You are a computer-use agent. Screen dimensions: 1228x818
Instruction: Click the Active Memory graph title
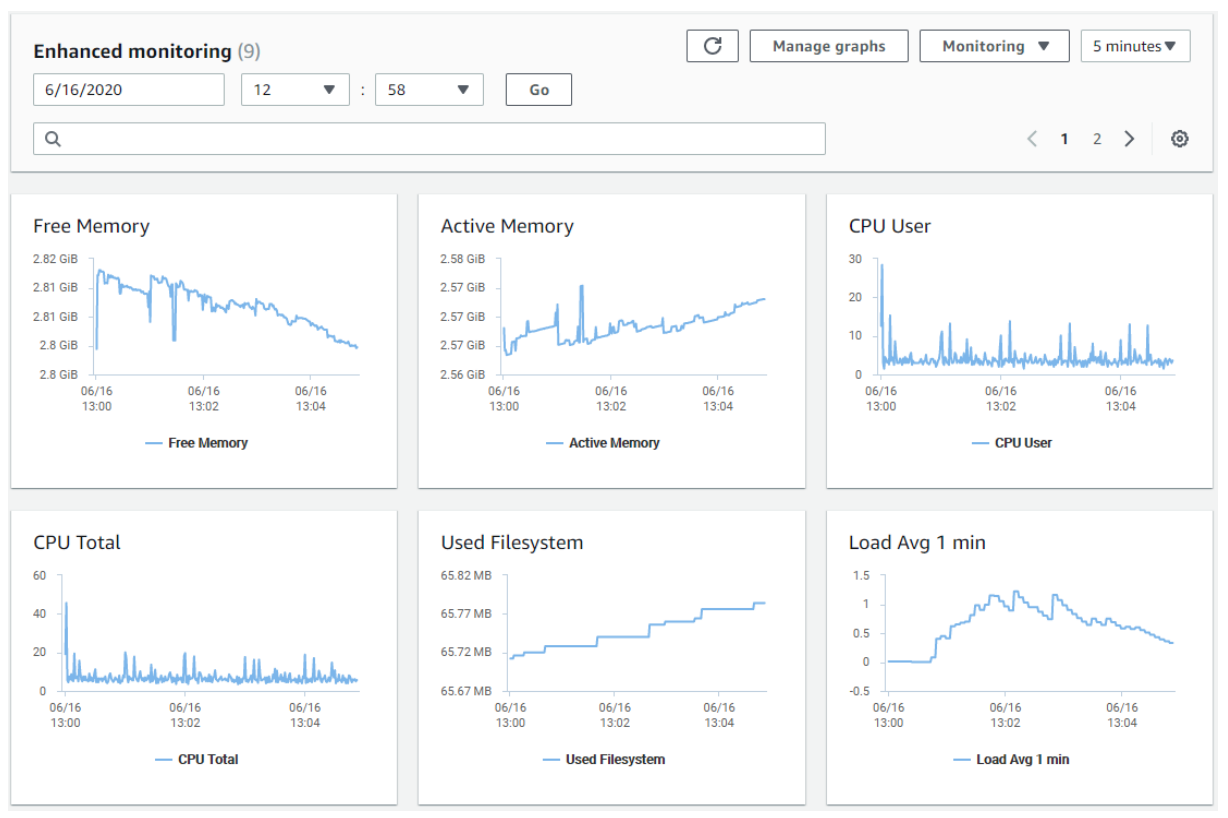[507, 226]
